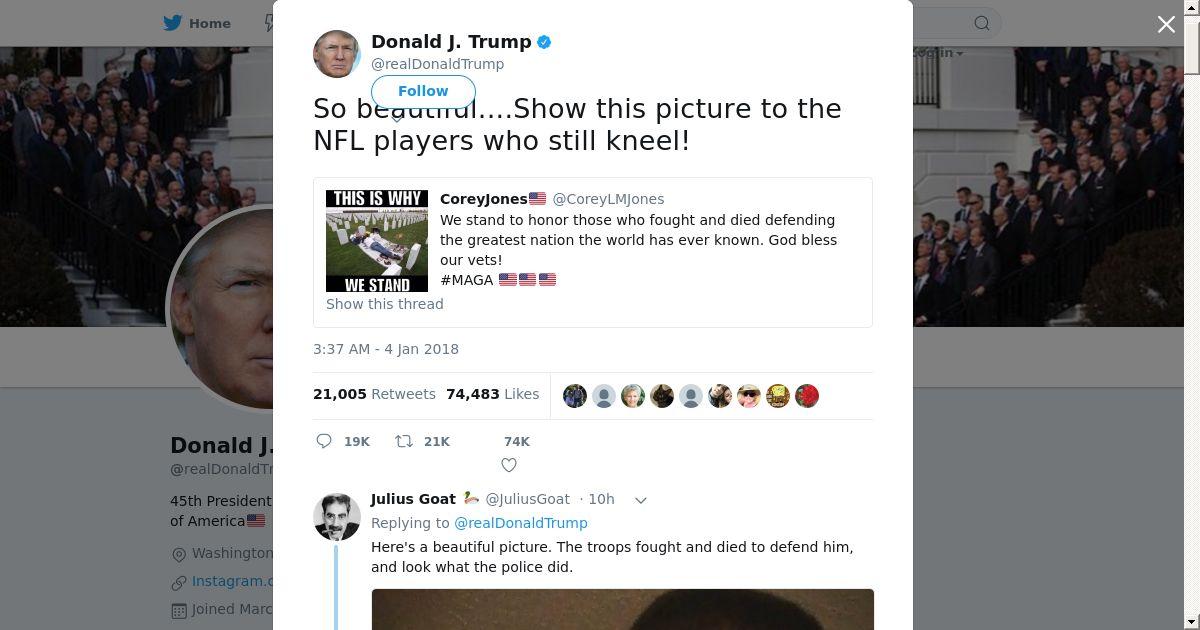Open the Login dropdown menu

936,53
